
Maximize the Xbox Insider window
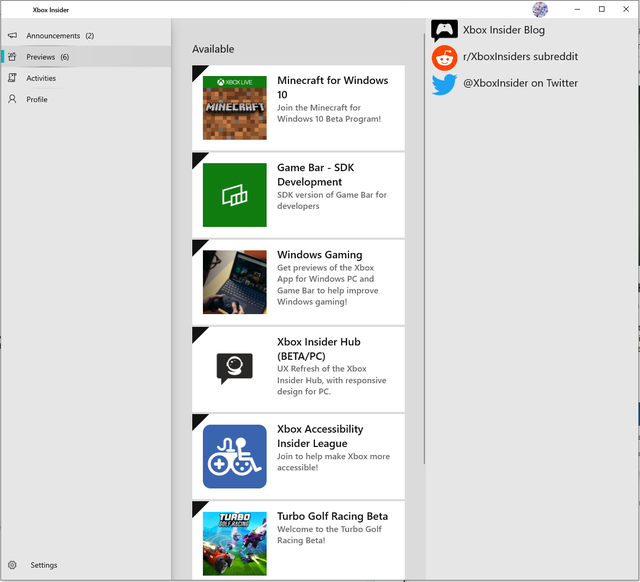coord(602,9)
